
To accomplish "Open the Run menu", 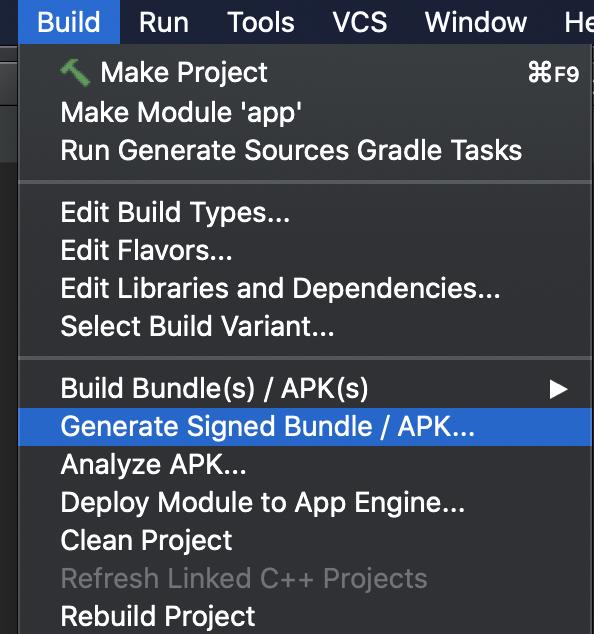I will (164, 22).
